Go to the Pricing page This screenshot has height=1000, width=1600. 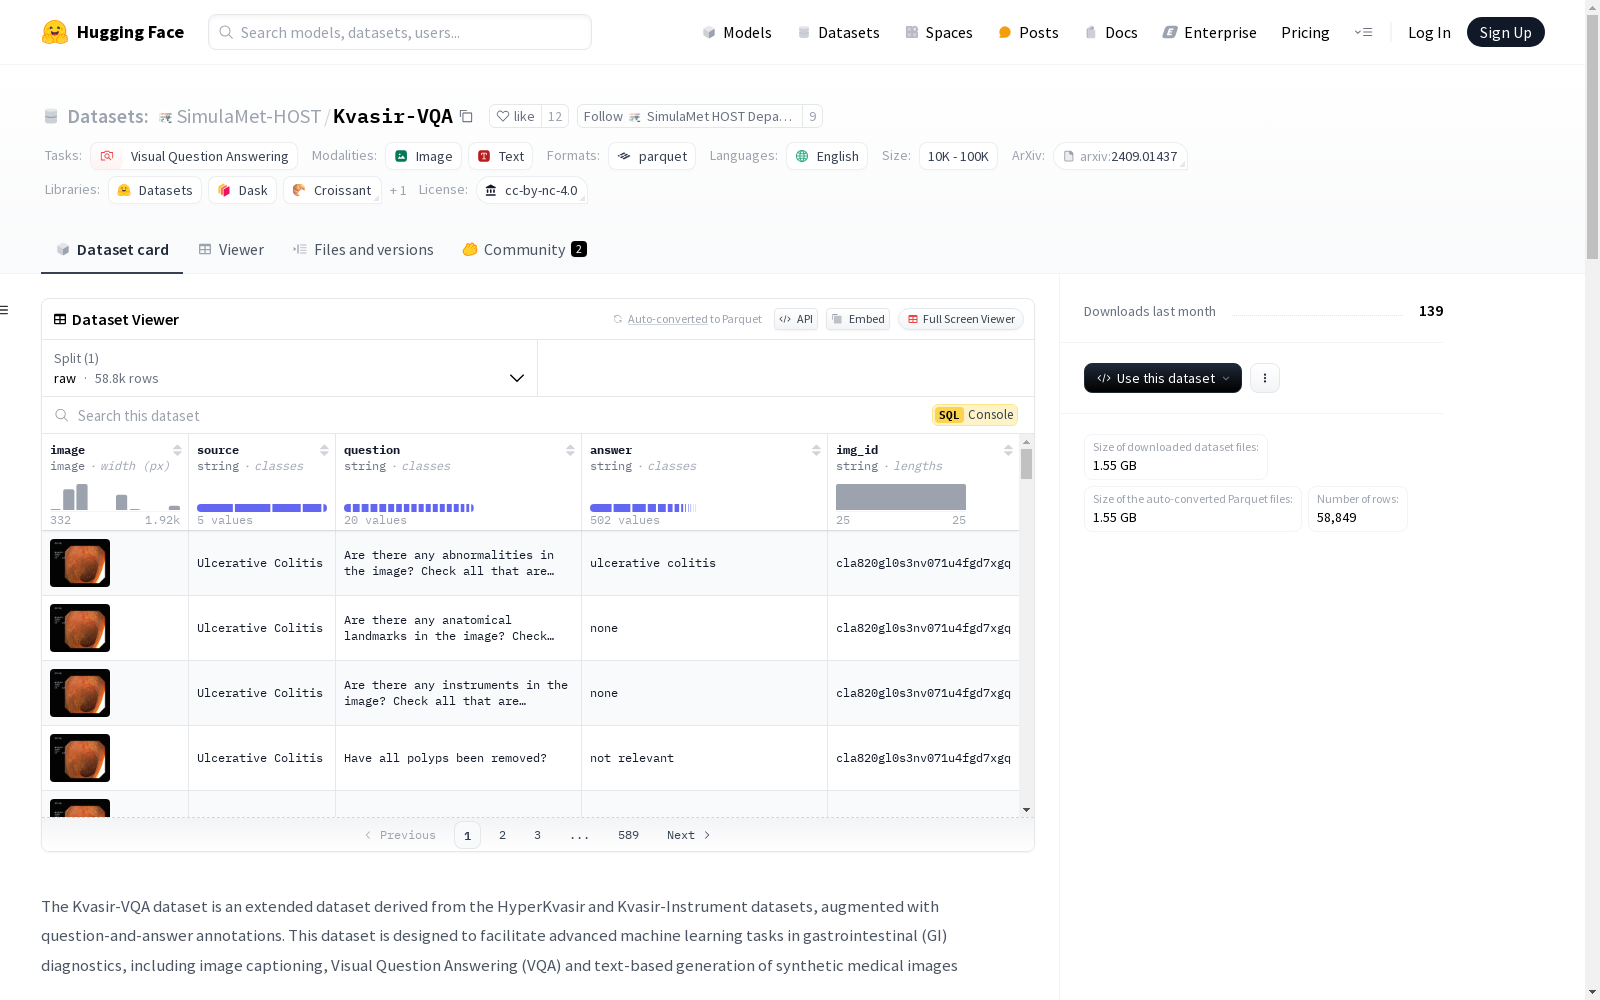coord(1305,32)
